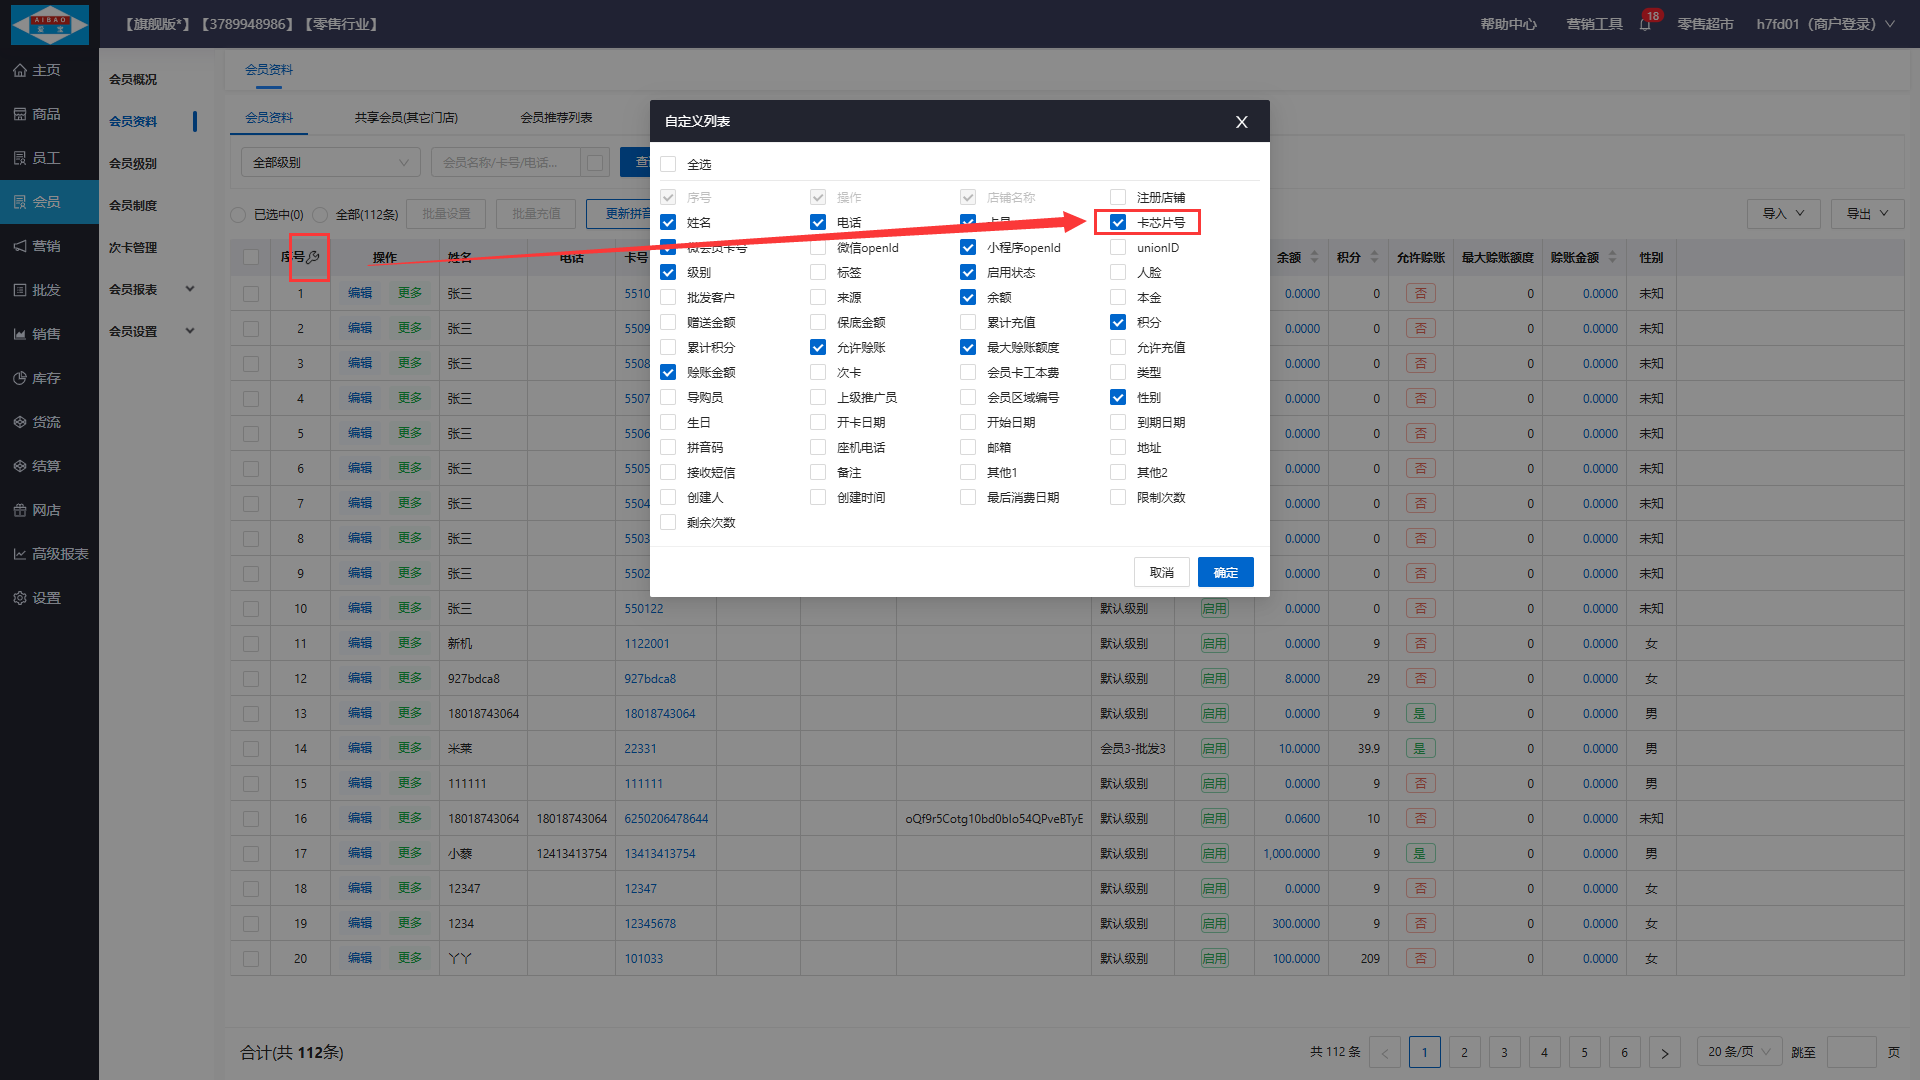
Task: Uncheck the 卡芯片号 checkbox
Action: pos(1118,222)
